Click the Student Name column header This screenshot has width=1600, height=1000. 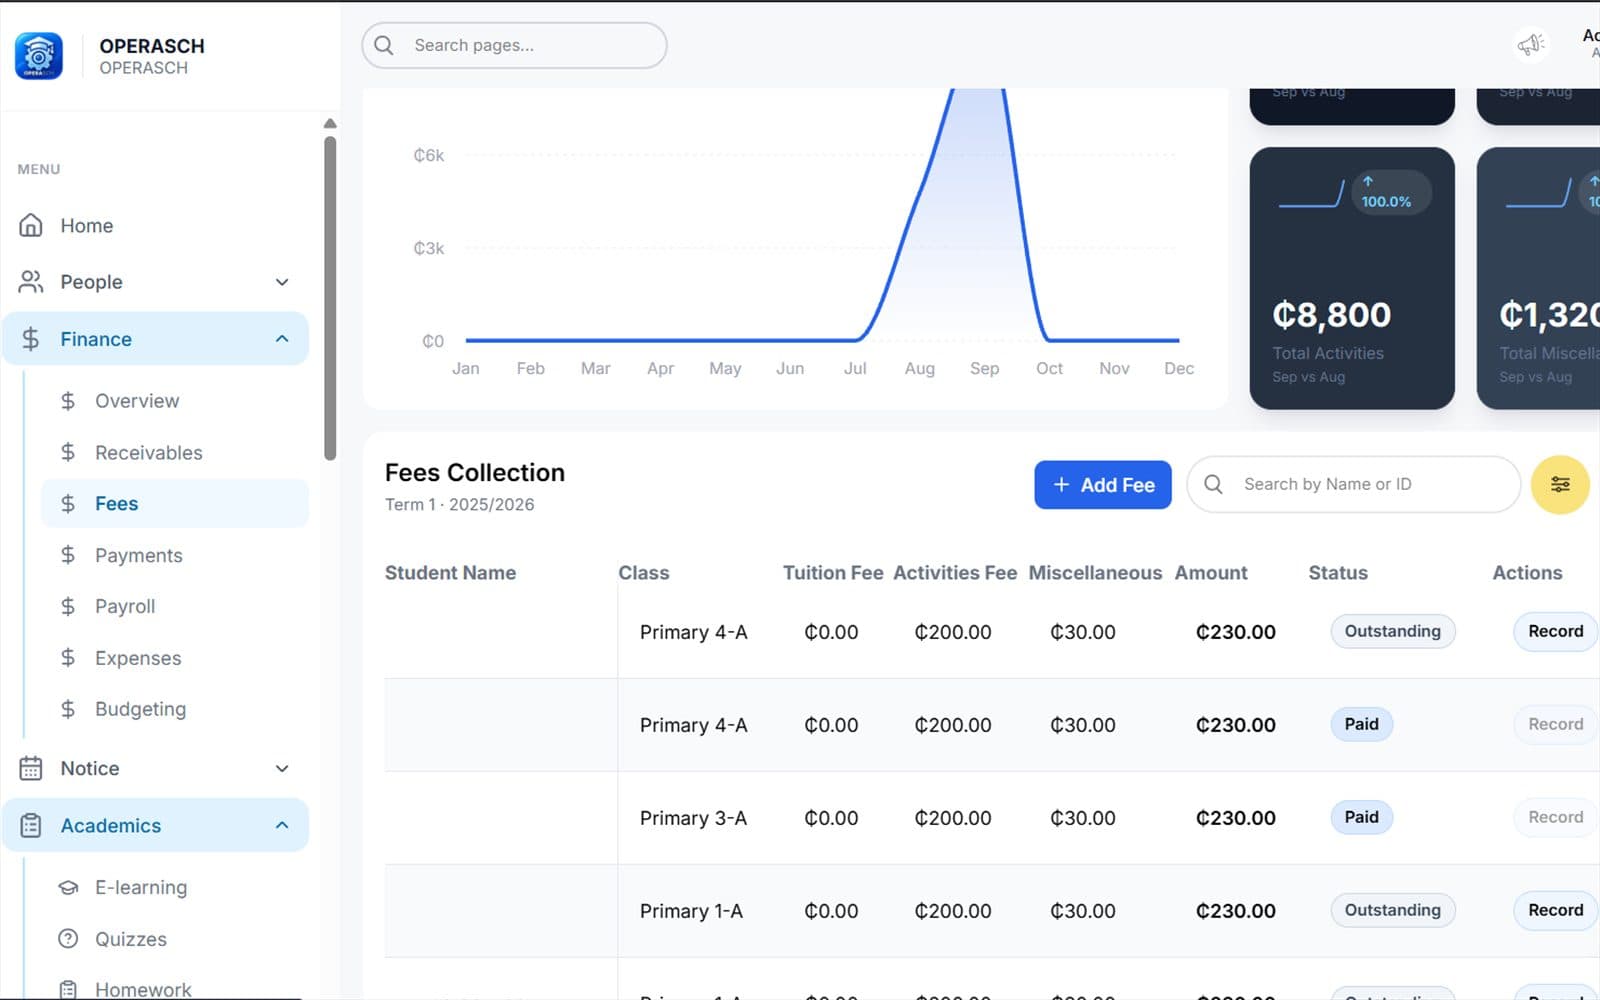[450, 573]
